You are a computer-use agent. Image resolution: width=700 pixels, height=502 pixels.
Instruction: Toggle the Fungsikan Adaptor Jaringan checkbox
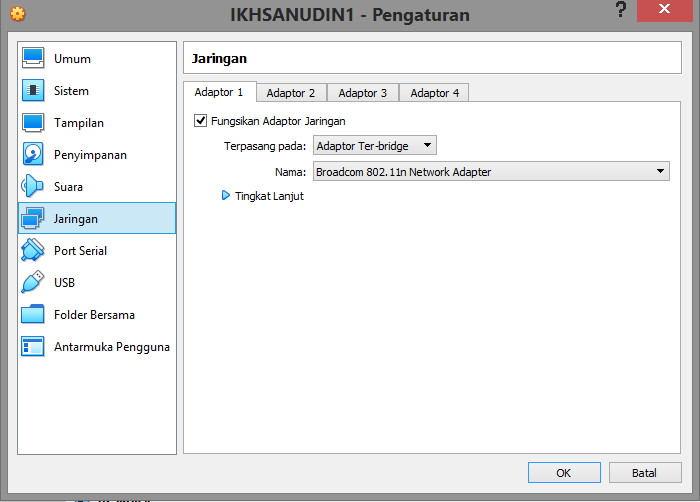[x=201, y=121]
